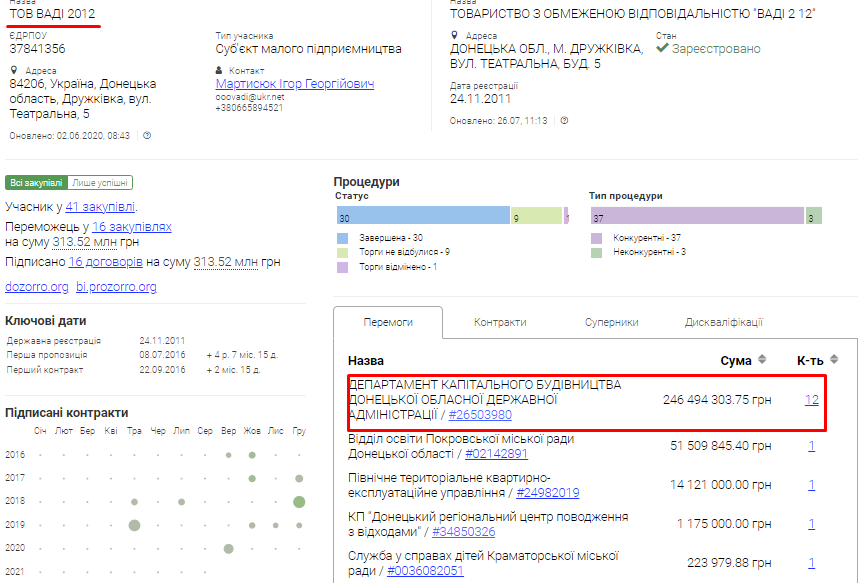Screen dimensions: 863x583
Task: Click the "Суб'єкт малого підприємництва" participant type
Action: tap(309, 49)
